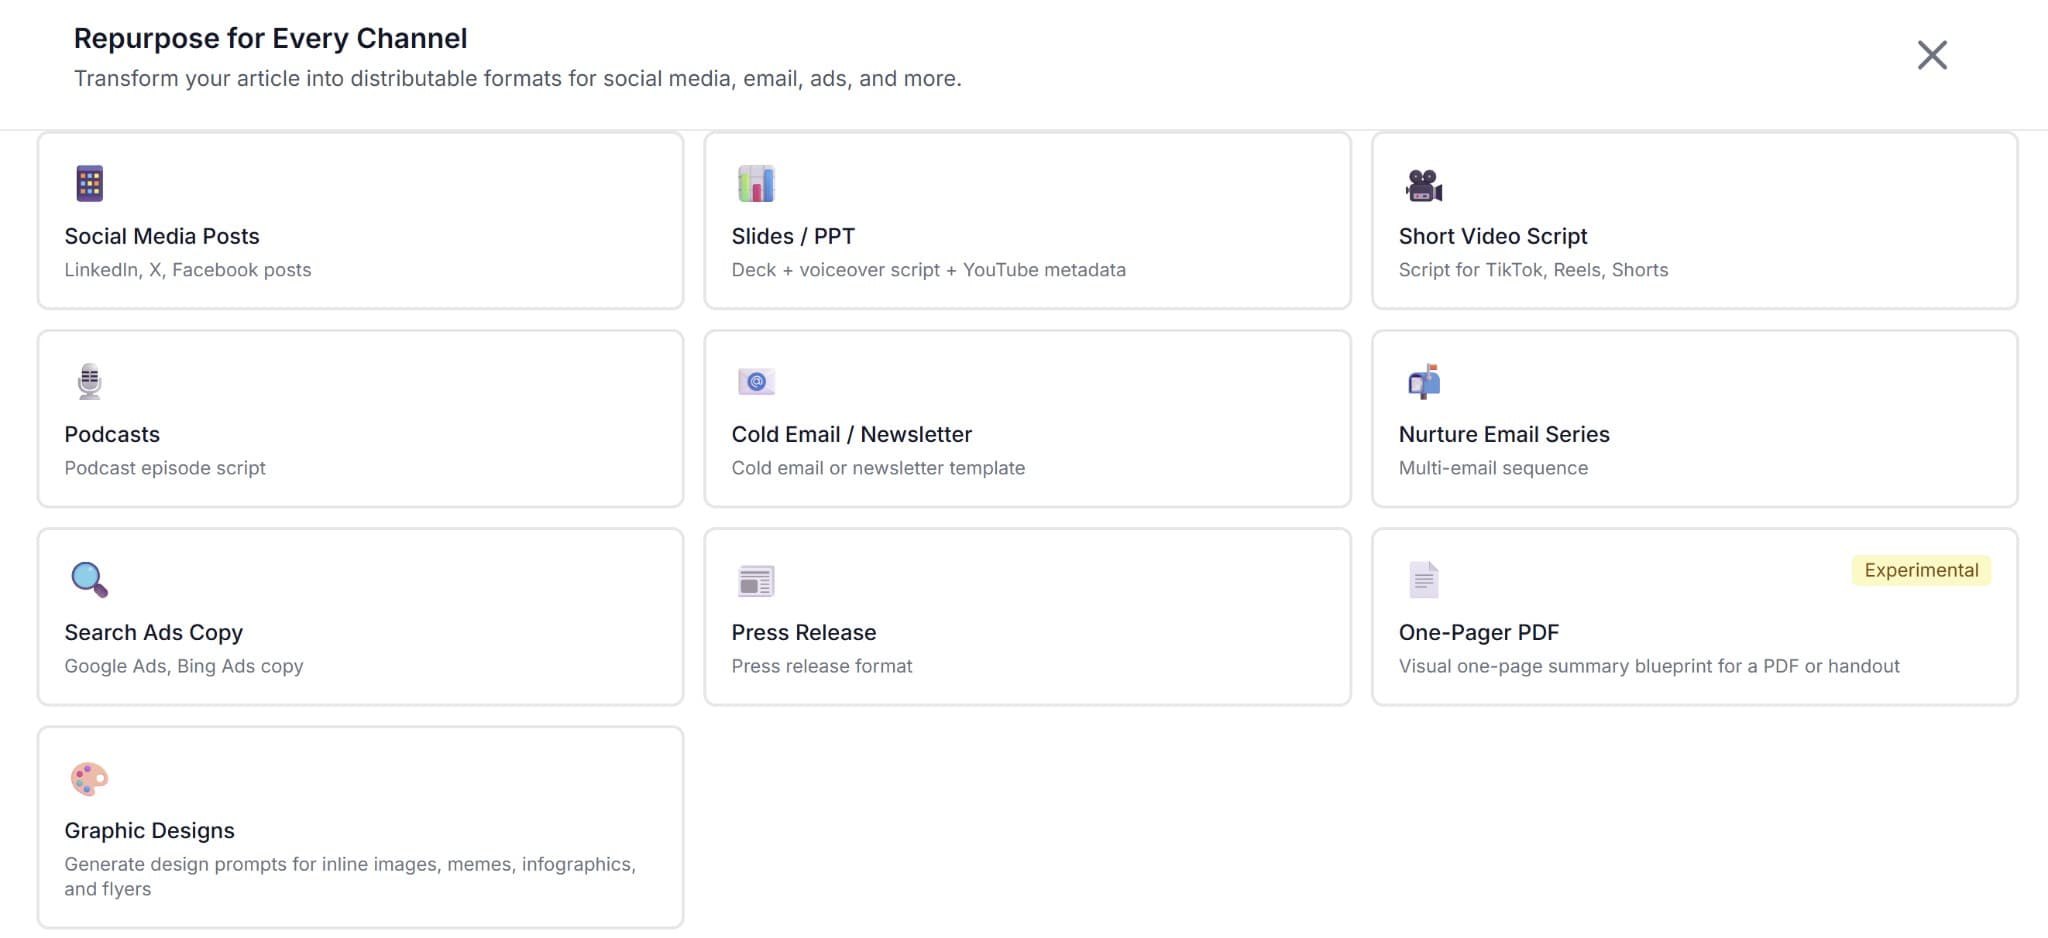The width and height of the screenshot is (2048, 938).
Task: Select the Press Release format card
Action: [1026, 617]
